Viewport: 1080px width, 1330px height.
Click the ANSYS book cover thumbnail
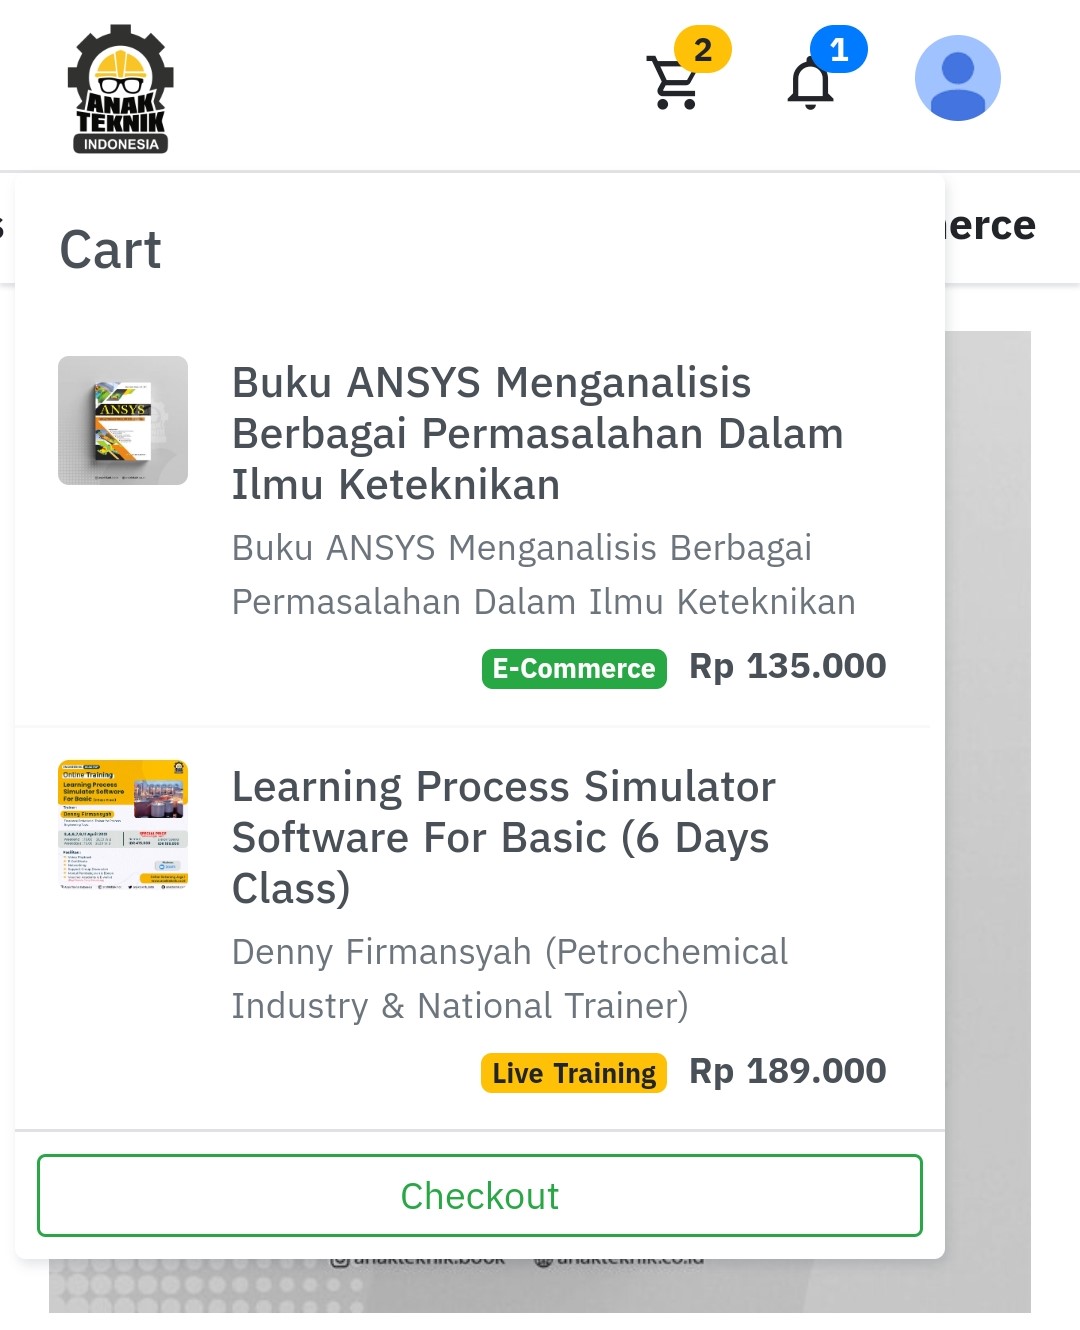(123, 421)
